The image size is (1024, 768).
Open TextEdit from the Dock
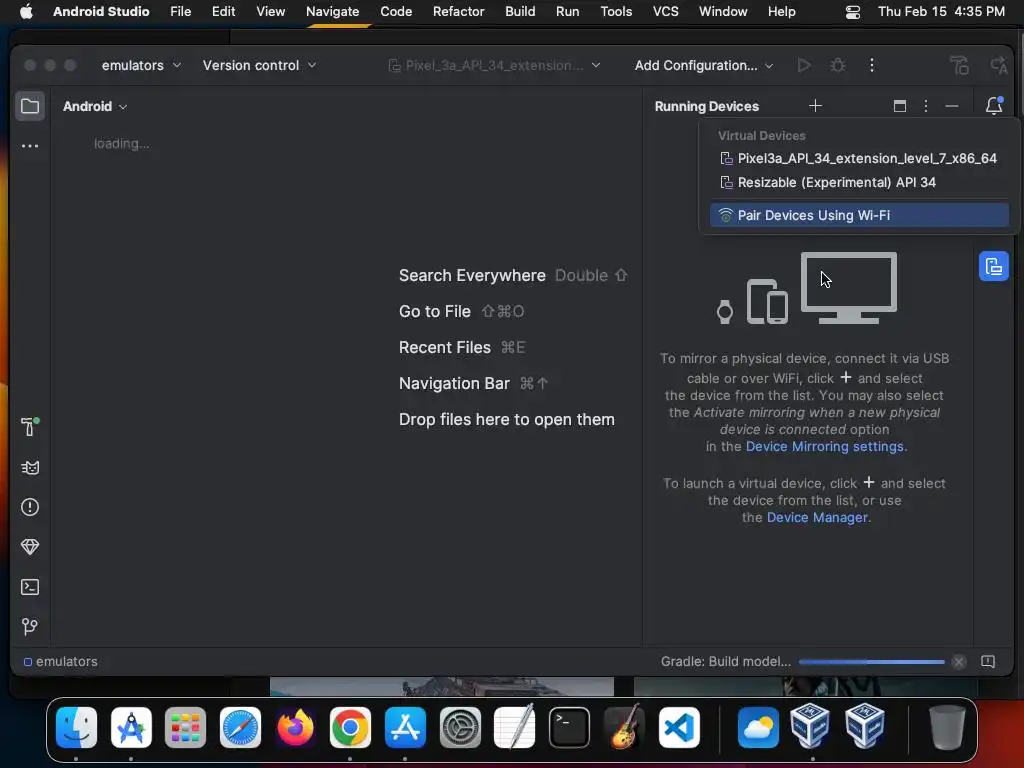point(515,728)
